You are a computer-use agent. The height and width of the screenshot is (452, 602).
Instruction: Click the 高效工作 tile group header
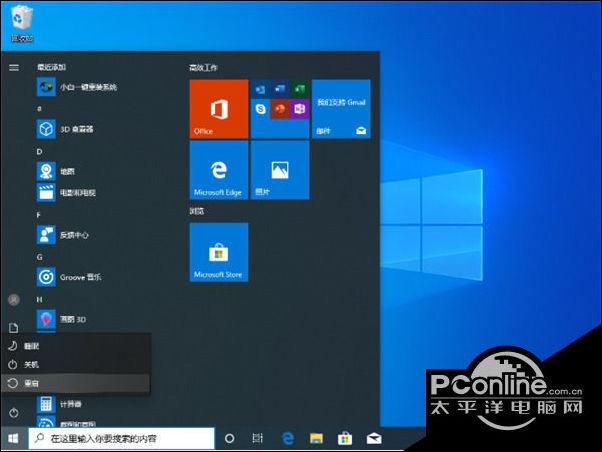tap(203, 68)
